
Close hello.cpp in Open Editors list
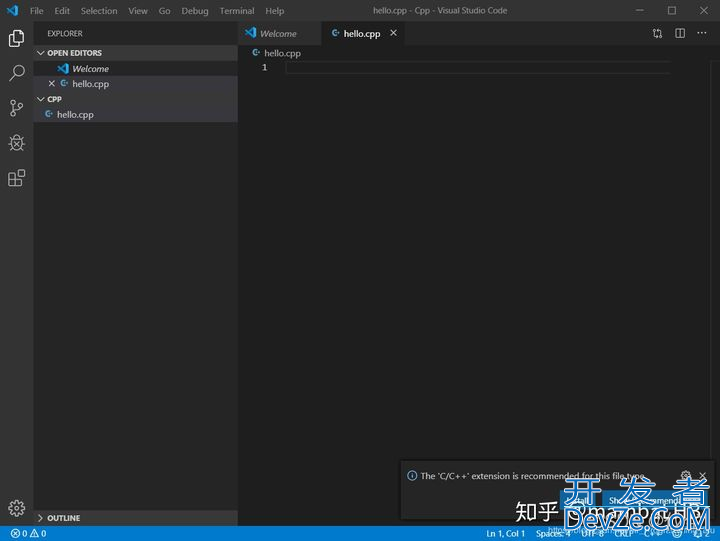coord(51,84)
